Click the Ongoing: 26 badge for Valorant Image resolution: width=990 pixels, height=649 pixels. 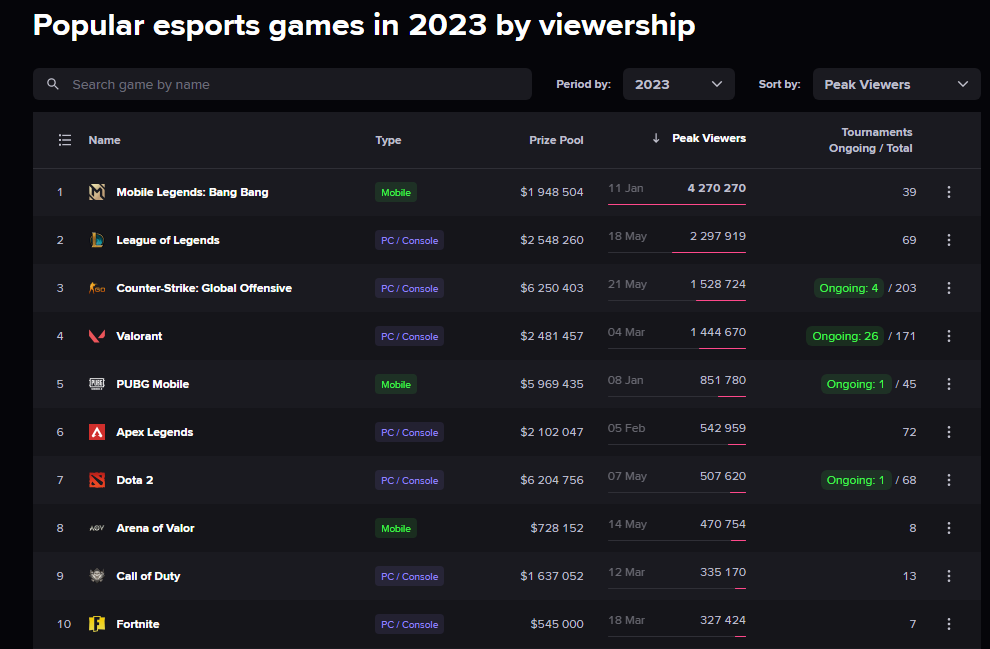(x=845, y=336)
